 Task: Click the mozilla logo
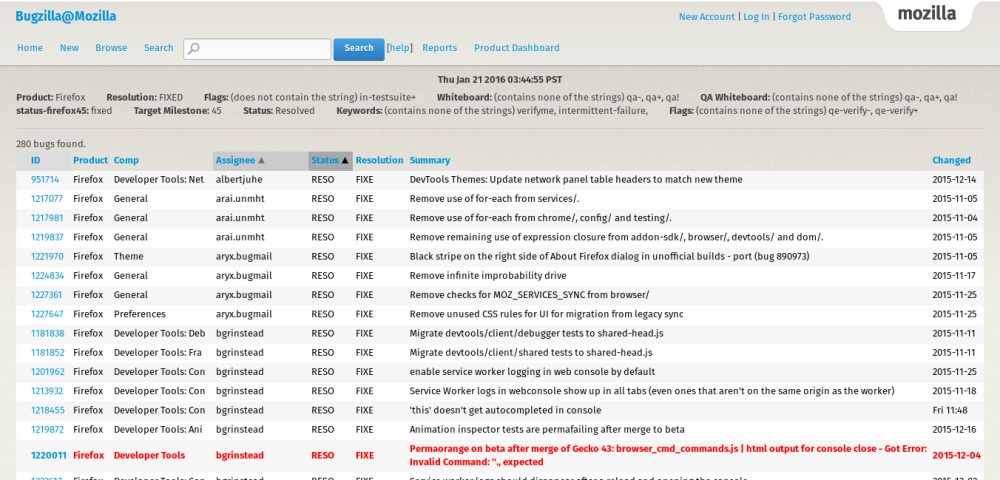(x=927, y=13)
